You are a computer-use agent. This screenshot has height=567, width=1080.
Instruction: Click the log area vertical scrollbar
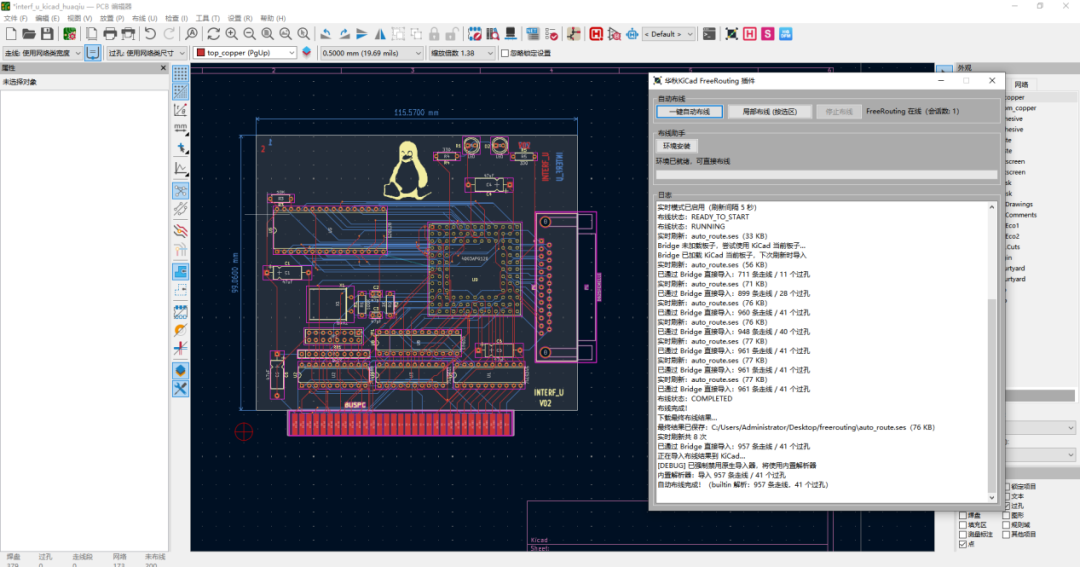point(992,351)
